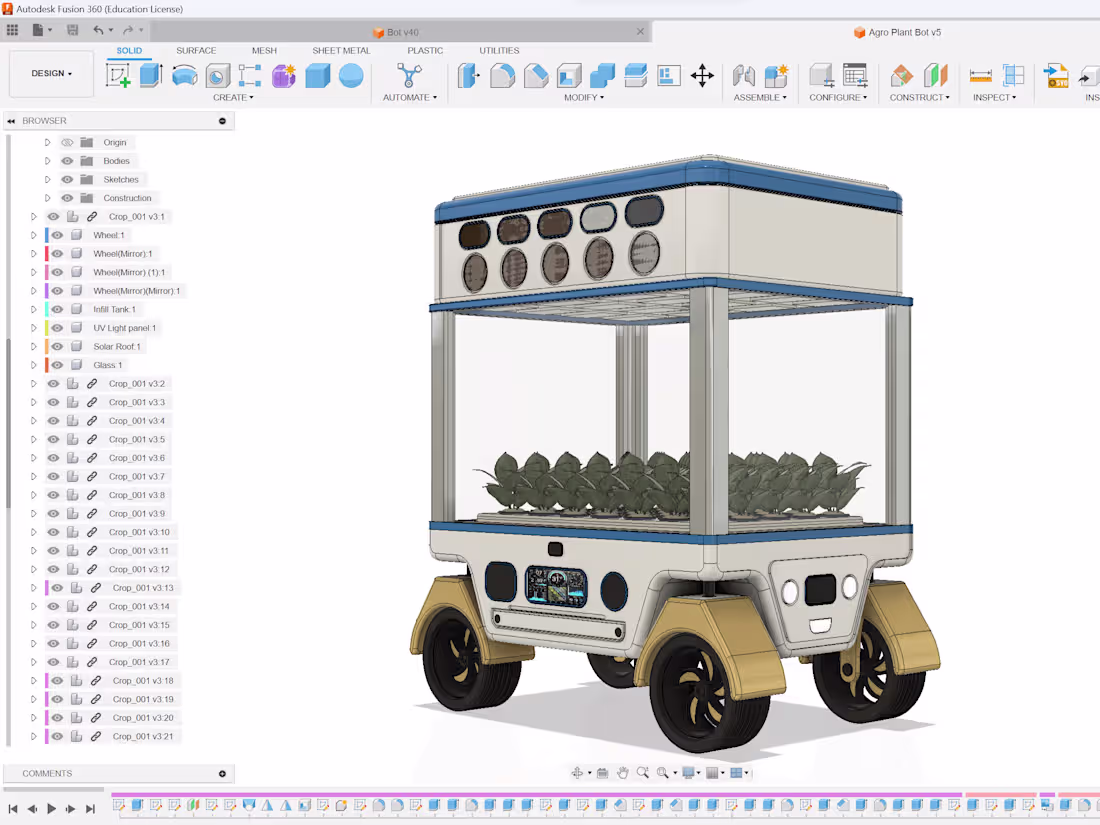1100x825 pixels.
Task: Click the Revolve tool in Create panel
Action: [x=186, y=76]
